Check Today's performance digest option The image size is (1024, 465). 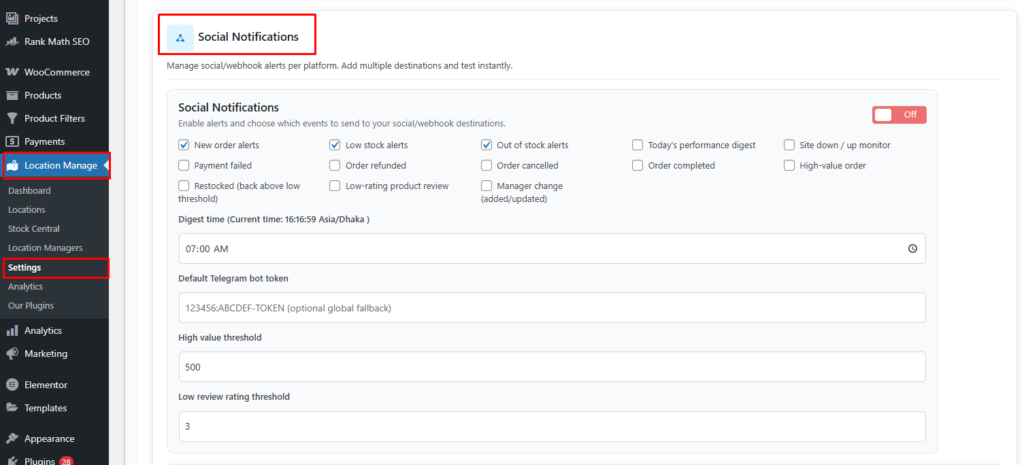point(638,145)
